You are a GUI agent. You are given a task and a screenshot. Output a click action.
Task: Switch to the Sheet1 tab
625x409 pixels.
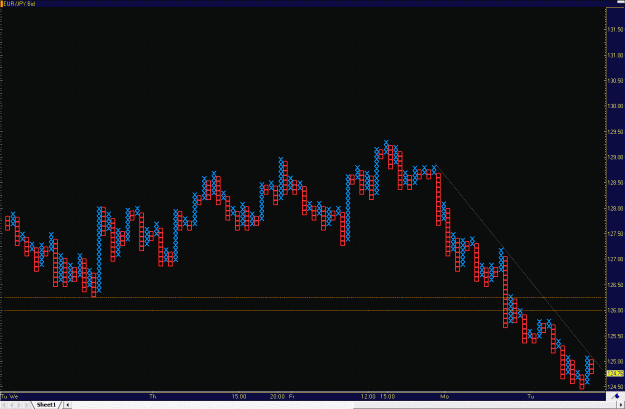(x=46, y=405)
